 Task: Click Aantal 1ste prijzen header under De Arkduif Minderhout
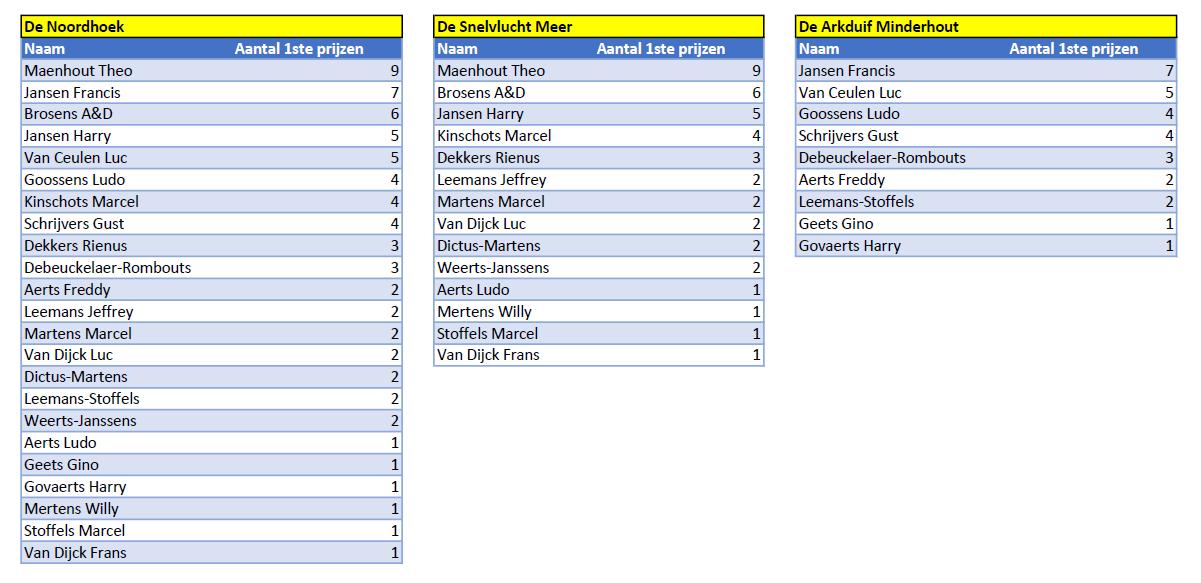(1073, 49)
